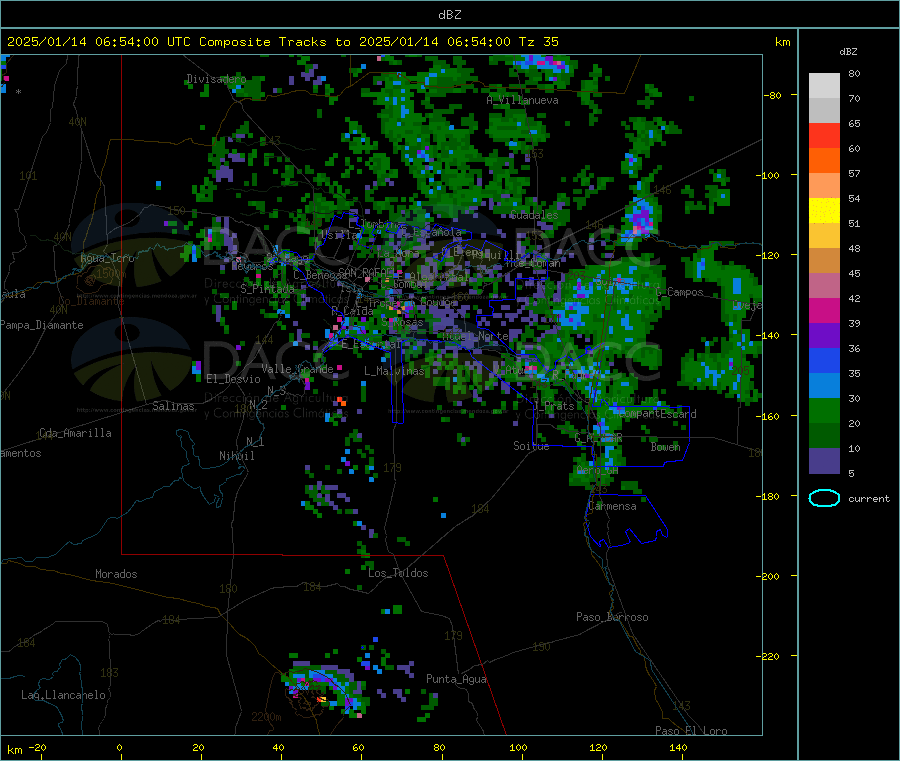Click the 'Cda_Amarilla' place label
This screenshot has height=761, width=900.
(75, 433)
